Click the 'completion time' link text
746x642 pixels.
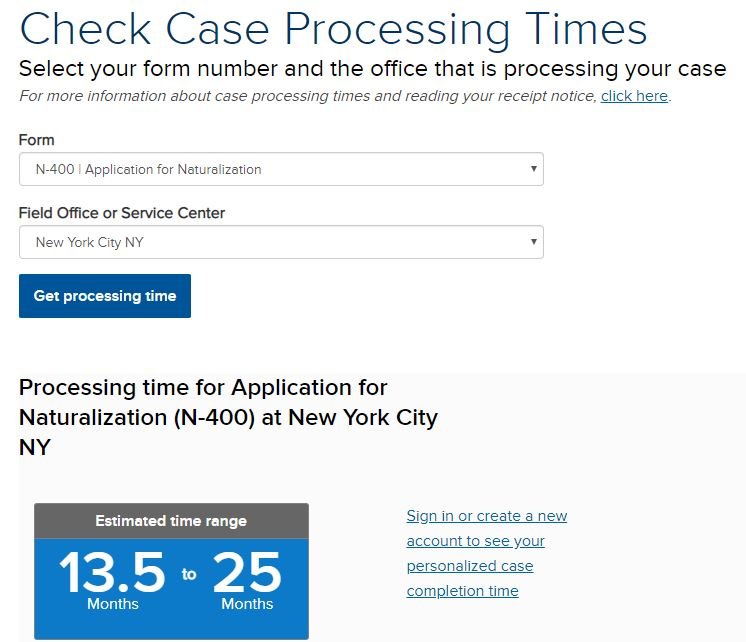click(x=462, y=591)
